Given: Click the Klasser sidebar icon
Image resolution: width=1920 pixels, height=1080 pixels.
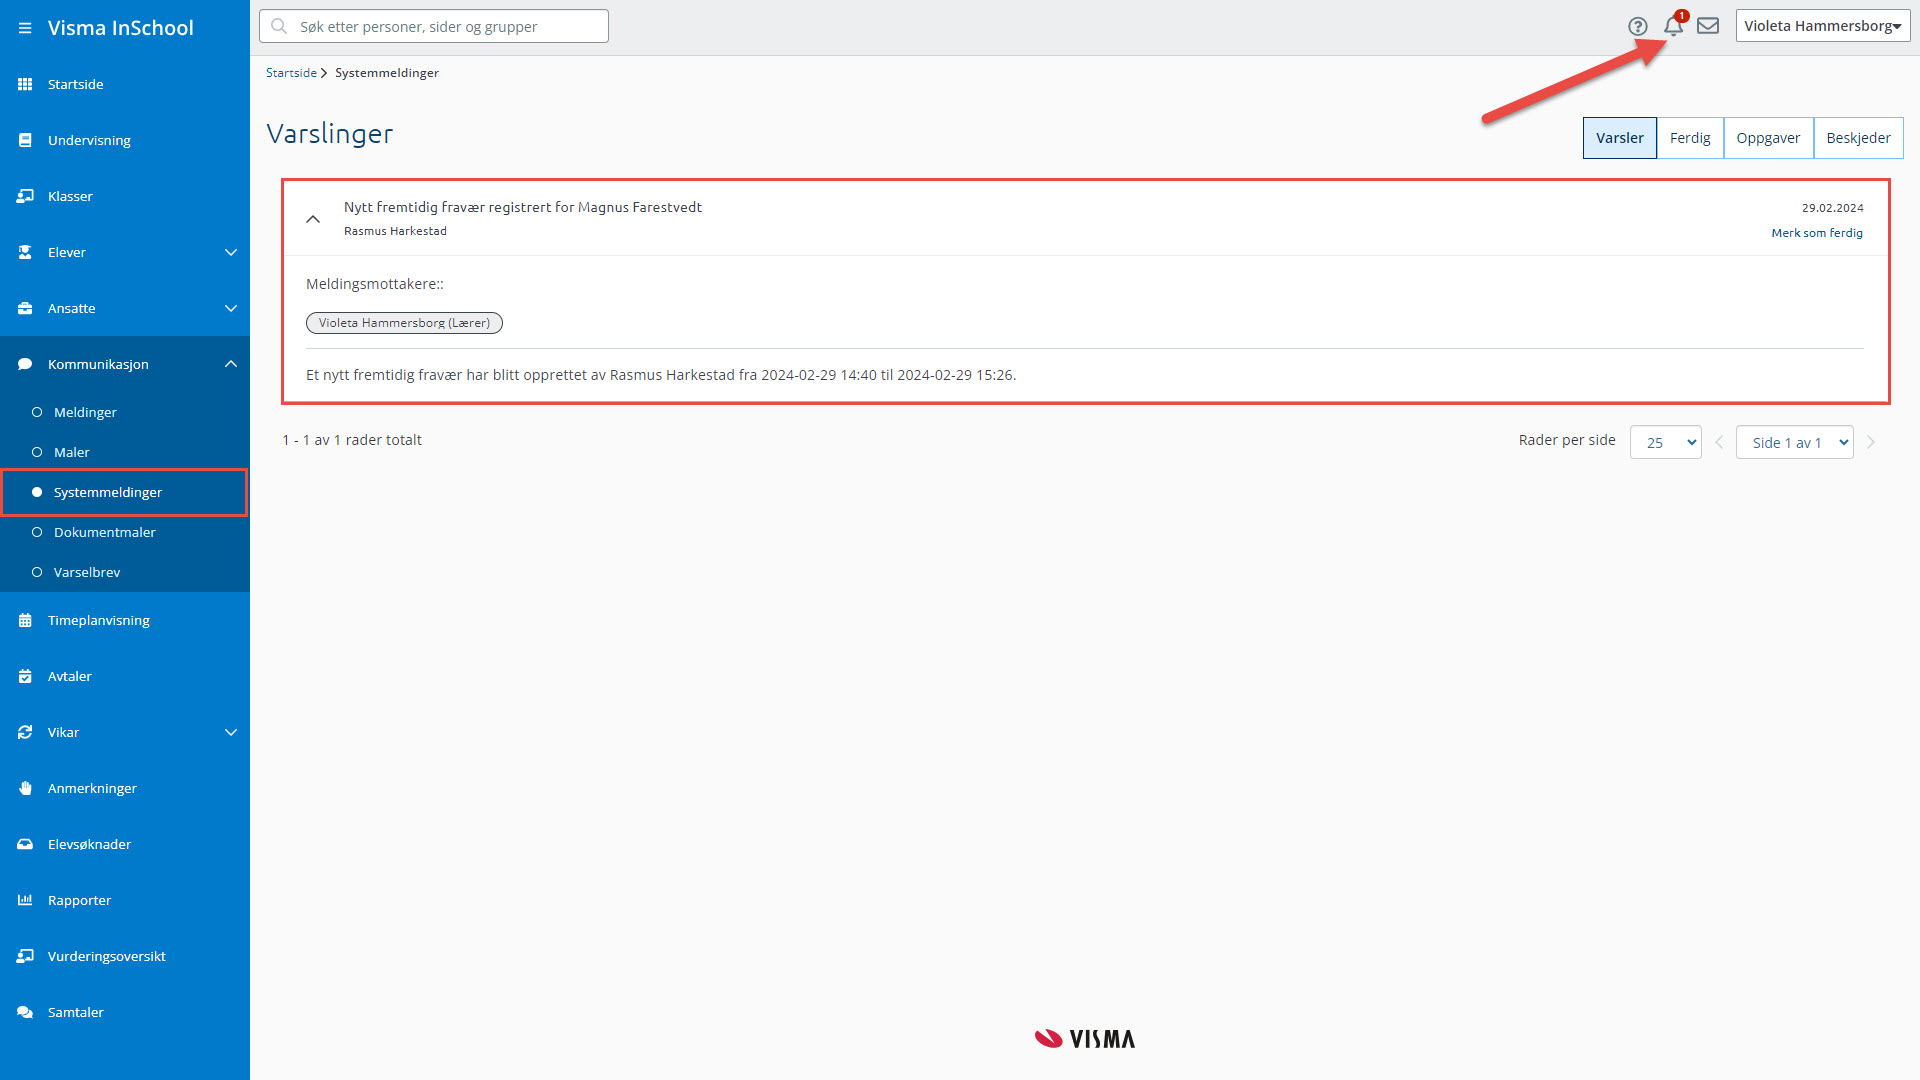Looking at the screenshot, I should (25, 196).
